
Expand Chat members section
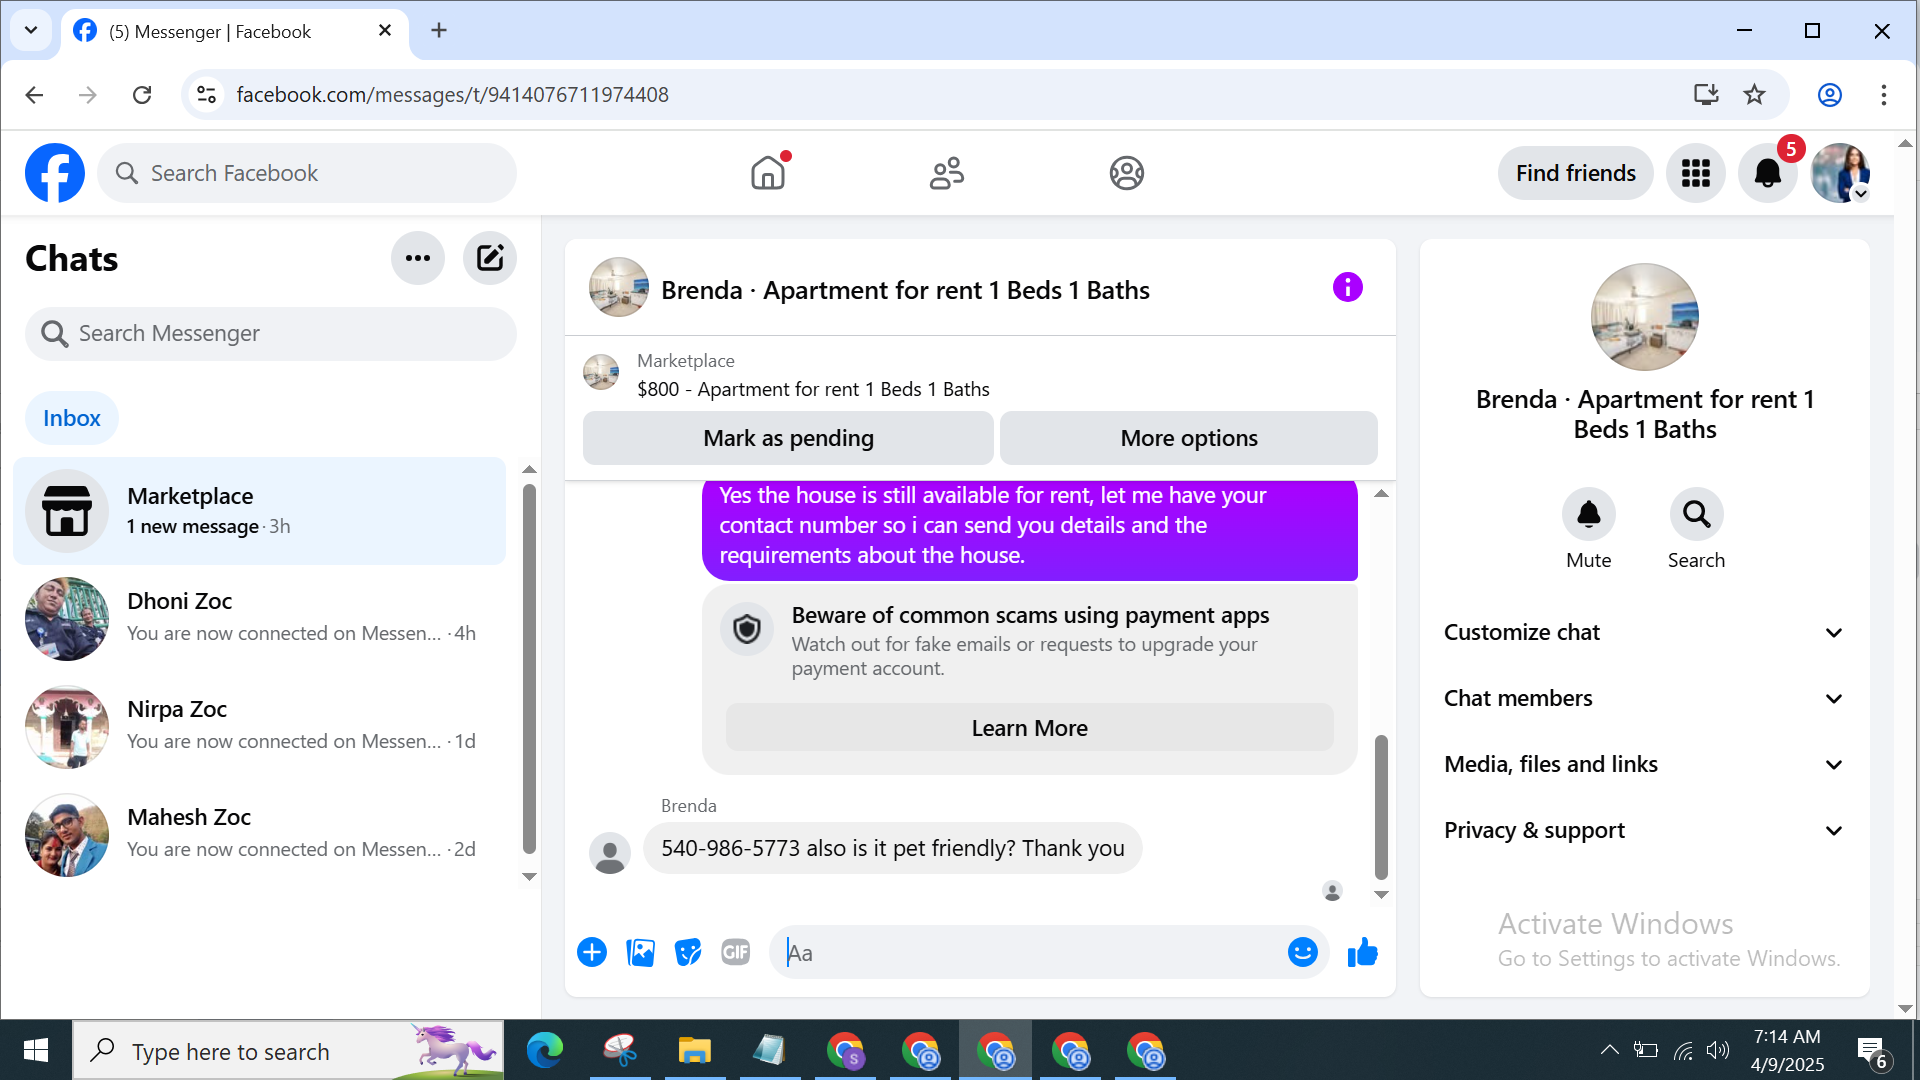[x=1644, y=698]
